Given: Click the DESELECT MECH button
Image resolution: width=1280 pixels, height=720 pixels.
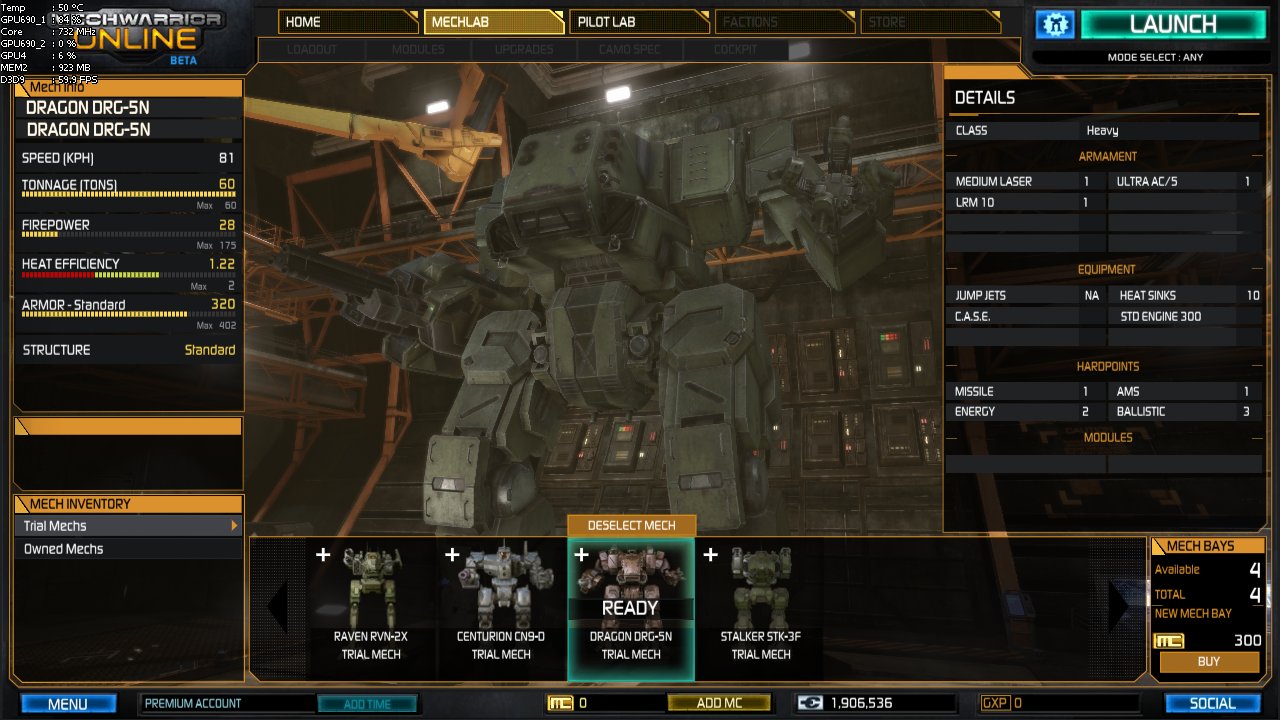Looking at the screenshot, I should coord(631,525).
